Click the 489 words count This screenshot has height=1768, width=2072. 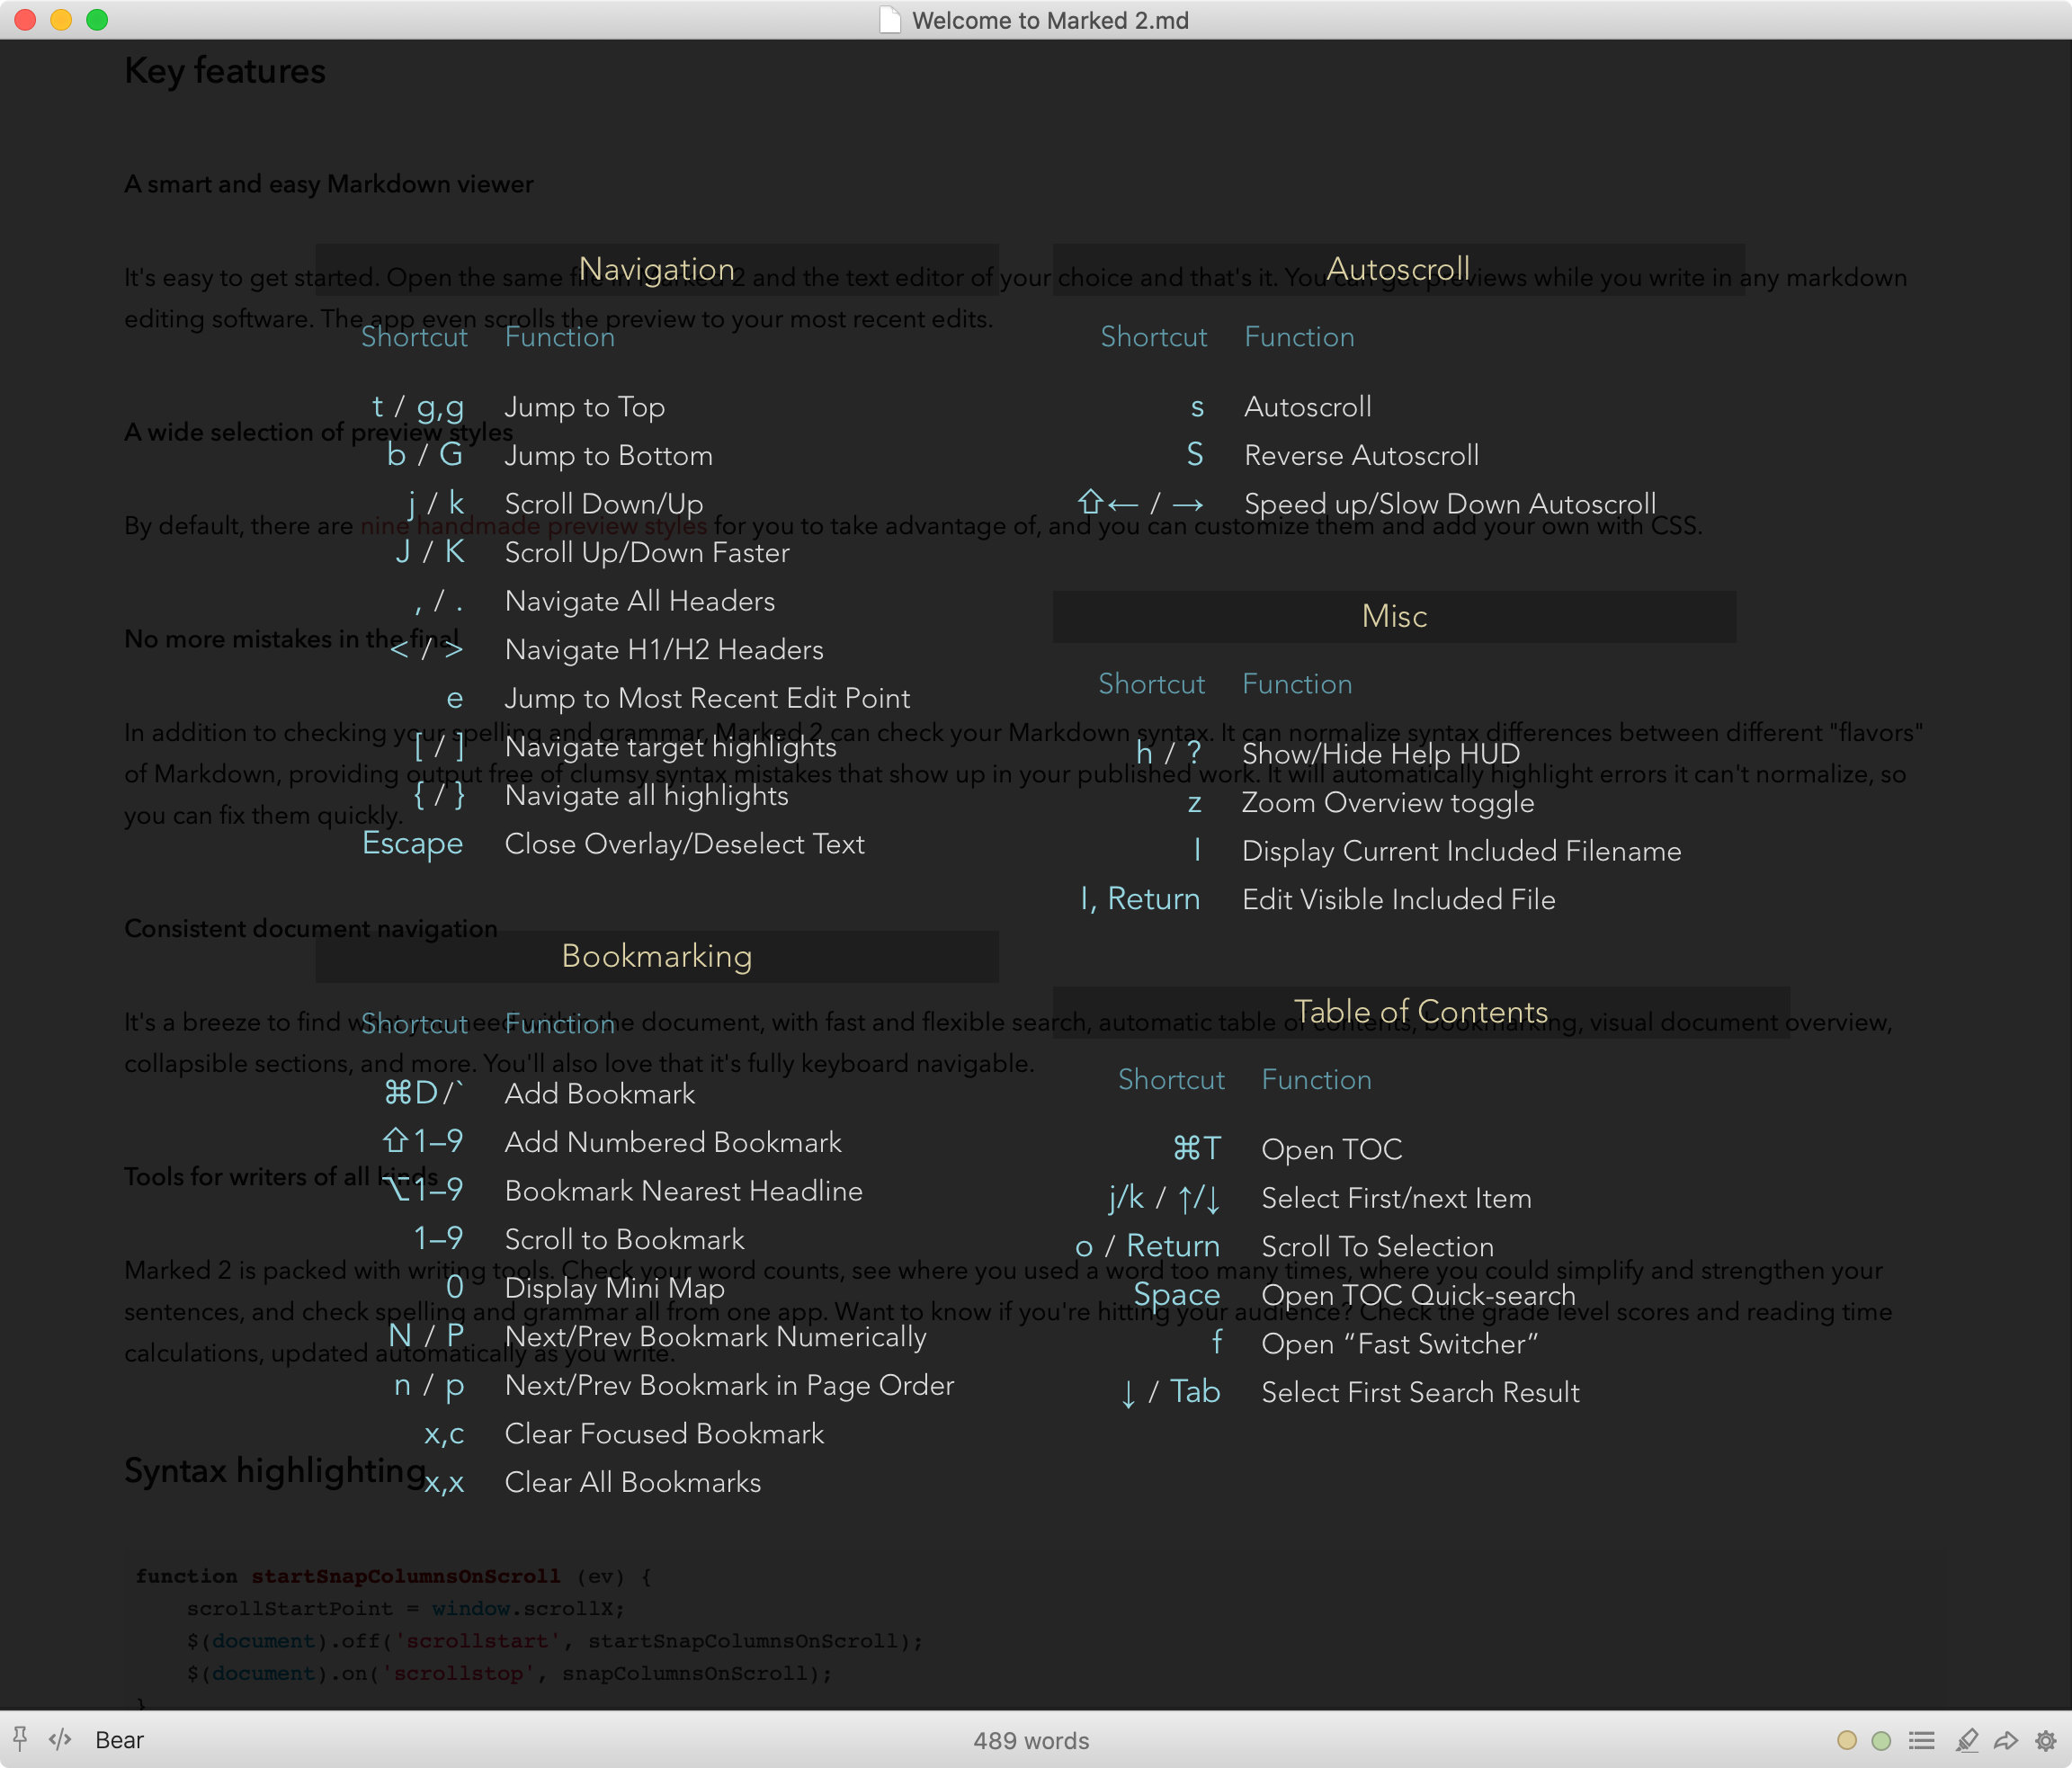[x=1031, y=1740]
